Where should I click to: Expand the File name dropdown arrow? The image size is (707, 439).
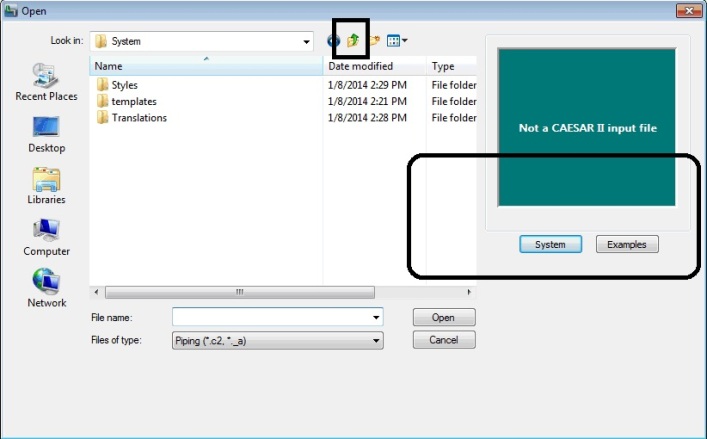[x=376, y=317]
